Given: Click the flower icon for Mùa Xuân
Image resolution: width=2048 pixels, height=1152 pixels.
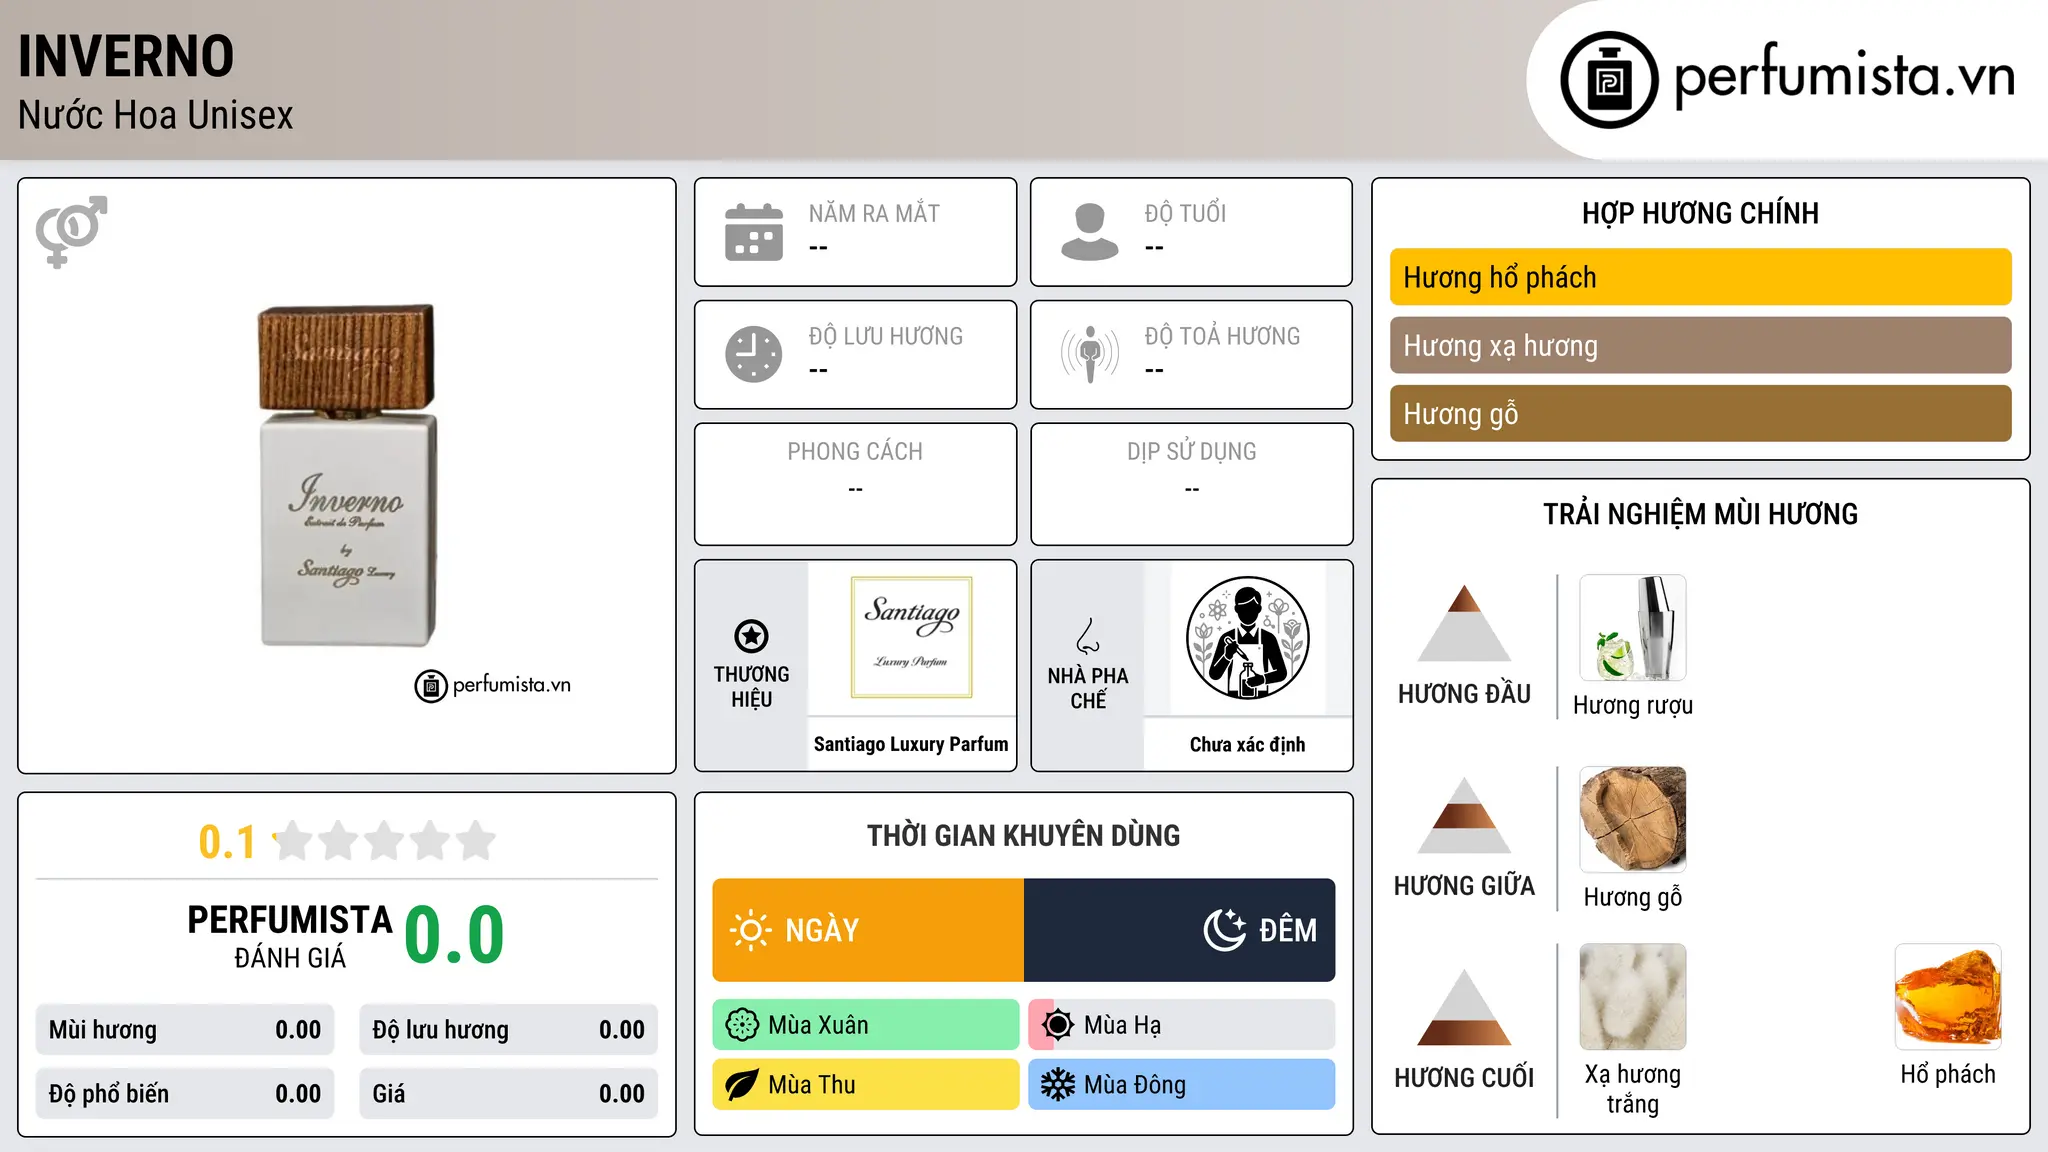Looking at the screenshot, I should 742,1025.
